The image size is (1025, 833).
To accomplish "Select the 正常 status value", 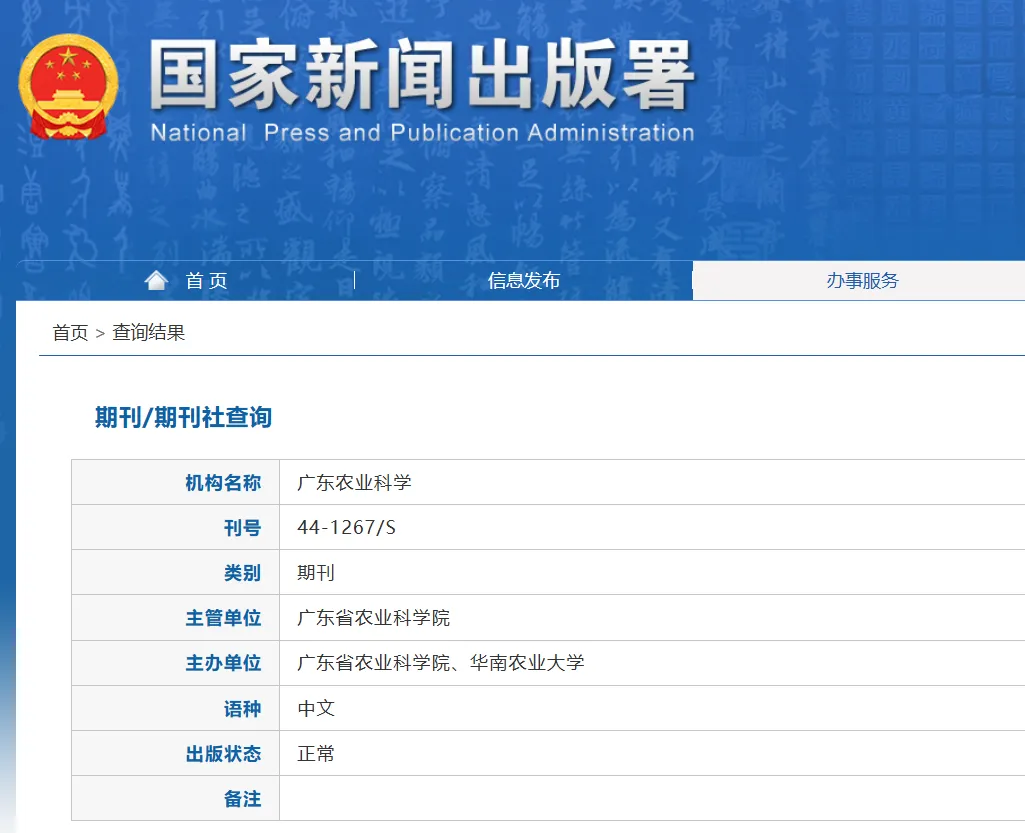I will coord(316,753).
